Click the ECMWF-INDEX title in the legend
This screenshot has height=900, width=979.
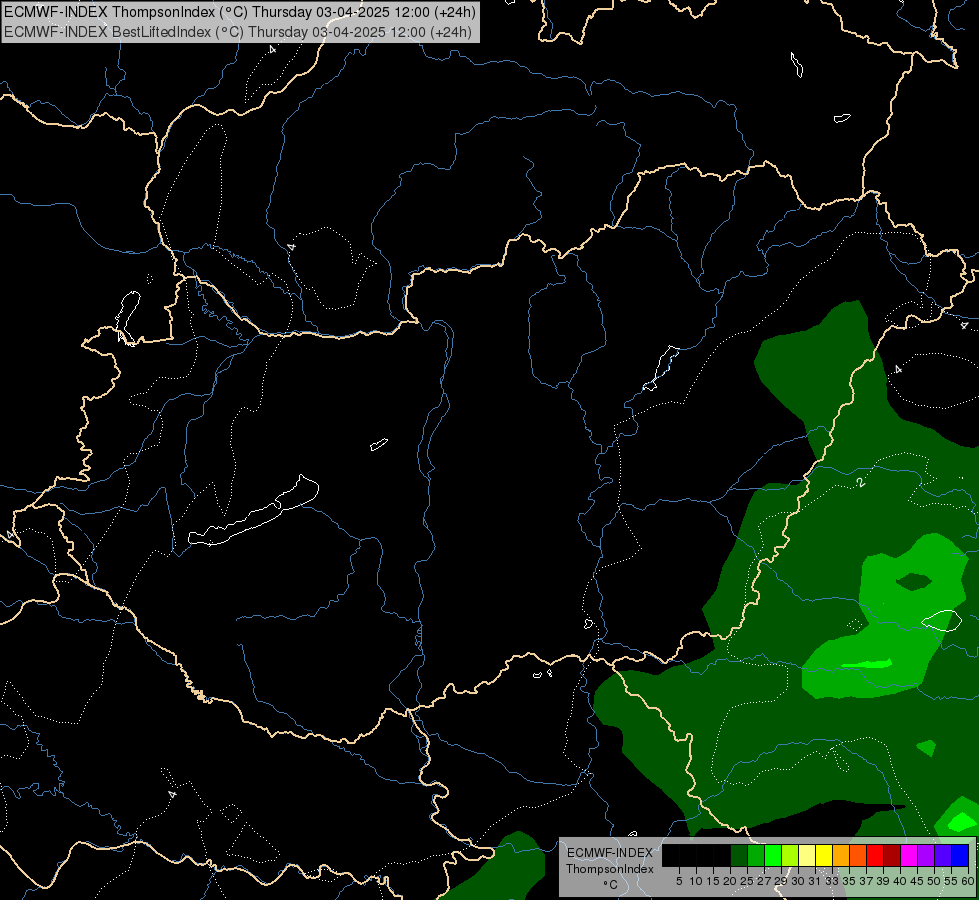pos(610,853)
